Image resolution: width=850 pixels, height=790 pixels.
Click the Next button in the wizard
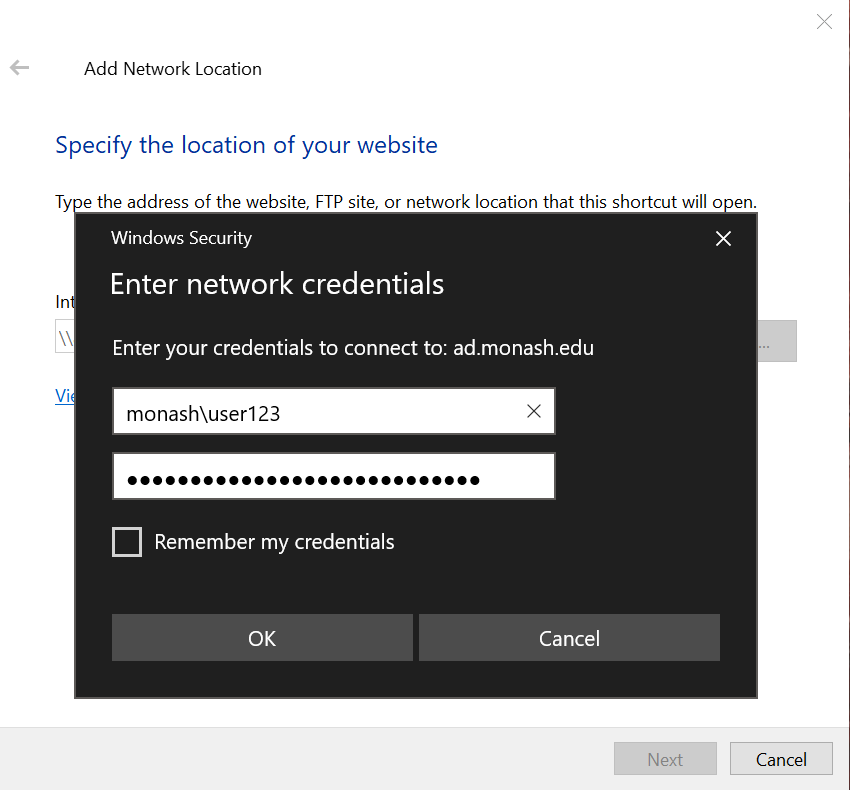(665, 759)
